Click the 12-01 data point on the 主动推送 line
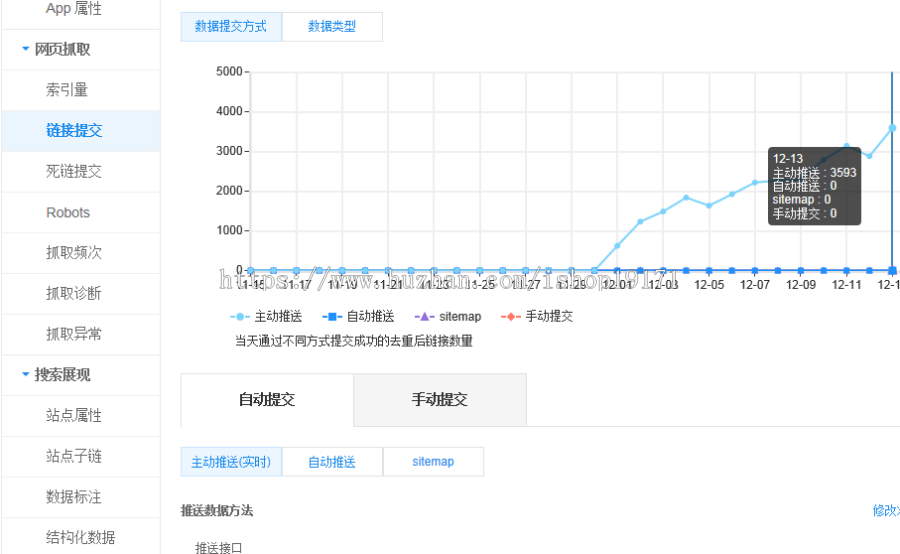 click(x=617, y=246)
